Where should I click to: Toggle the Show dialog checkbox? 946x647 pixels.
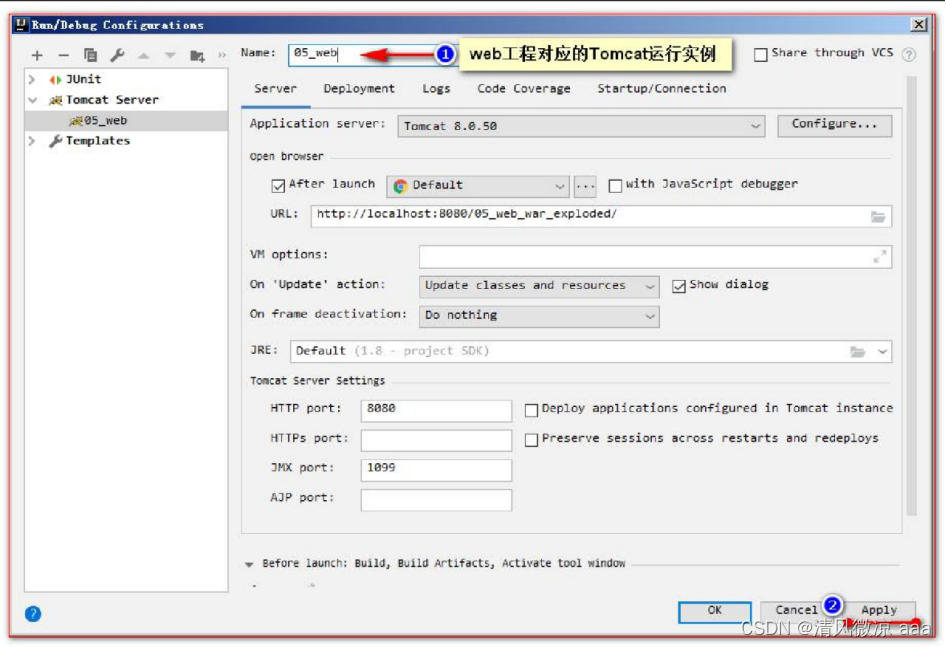point(679,286)
